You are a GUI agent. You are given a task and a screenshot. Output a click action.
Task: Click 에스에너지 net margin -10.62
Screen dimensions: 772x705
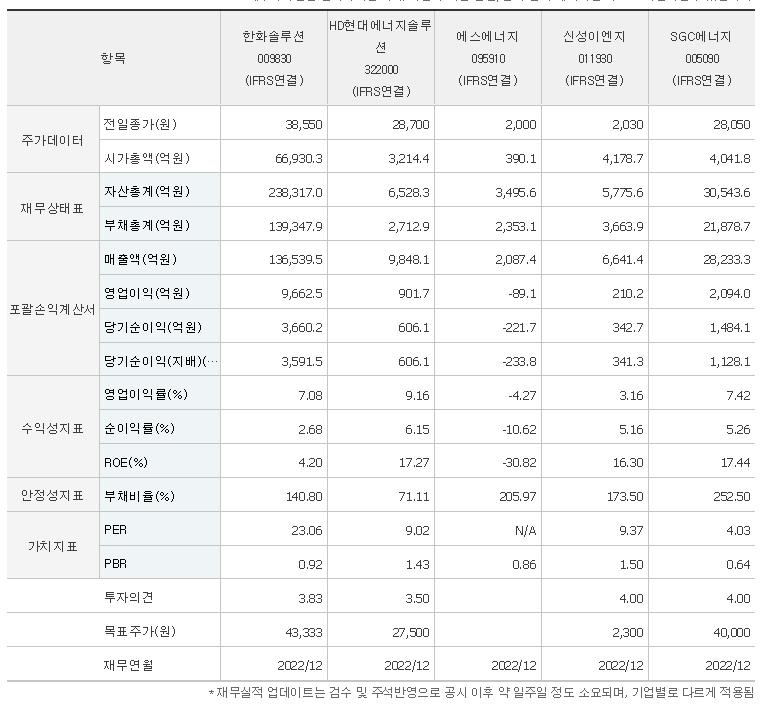click(519, 430)
